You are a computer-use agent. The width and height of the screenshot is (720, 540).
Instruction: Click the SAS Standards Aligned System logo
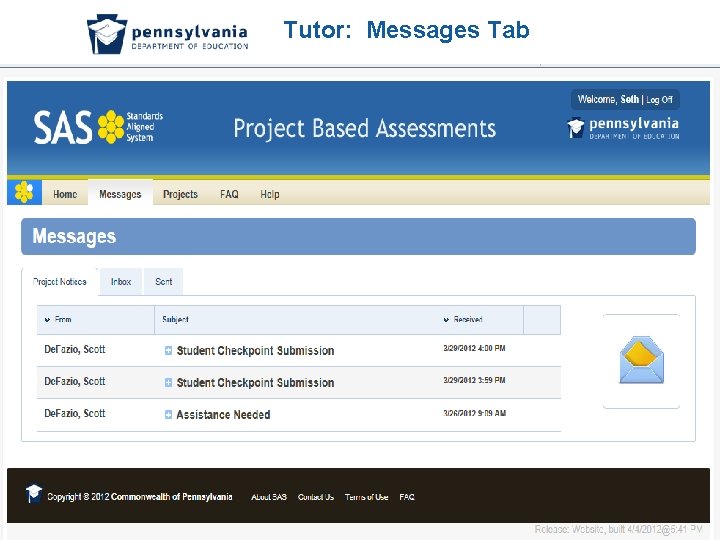[98, 127]
